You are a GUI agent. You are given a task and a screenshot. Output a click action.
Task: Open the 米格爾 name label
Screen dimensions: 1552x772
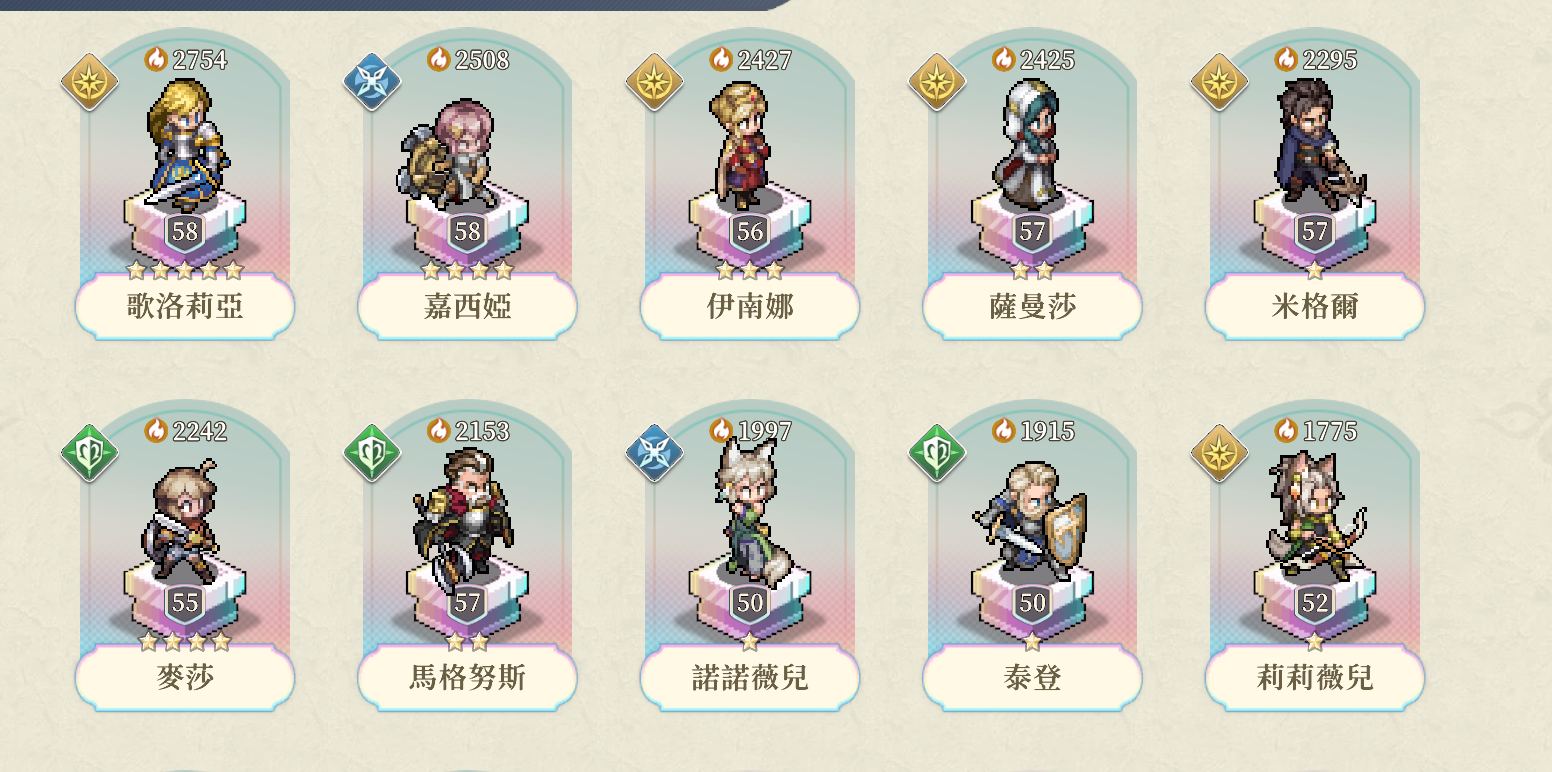[1315, 306]
